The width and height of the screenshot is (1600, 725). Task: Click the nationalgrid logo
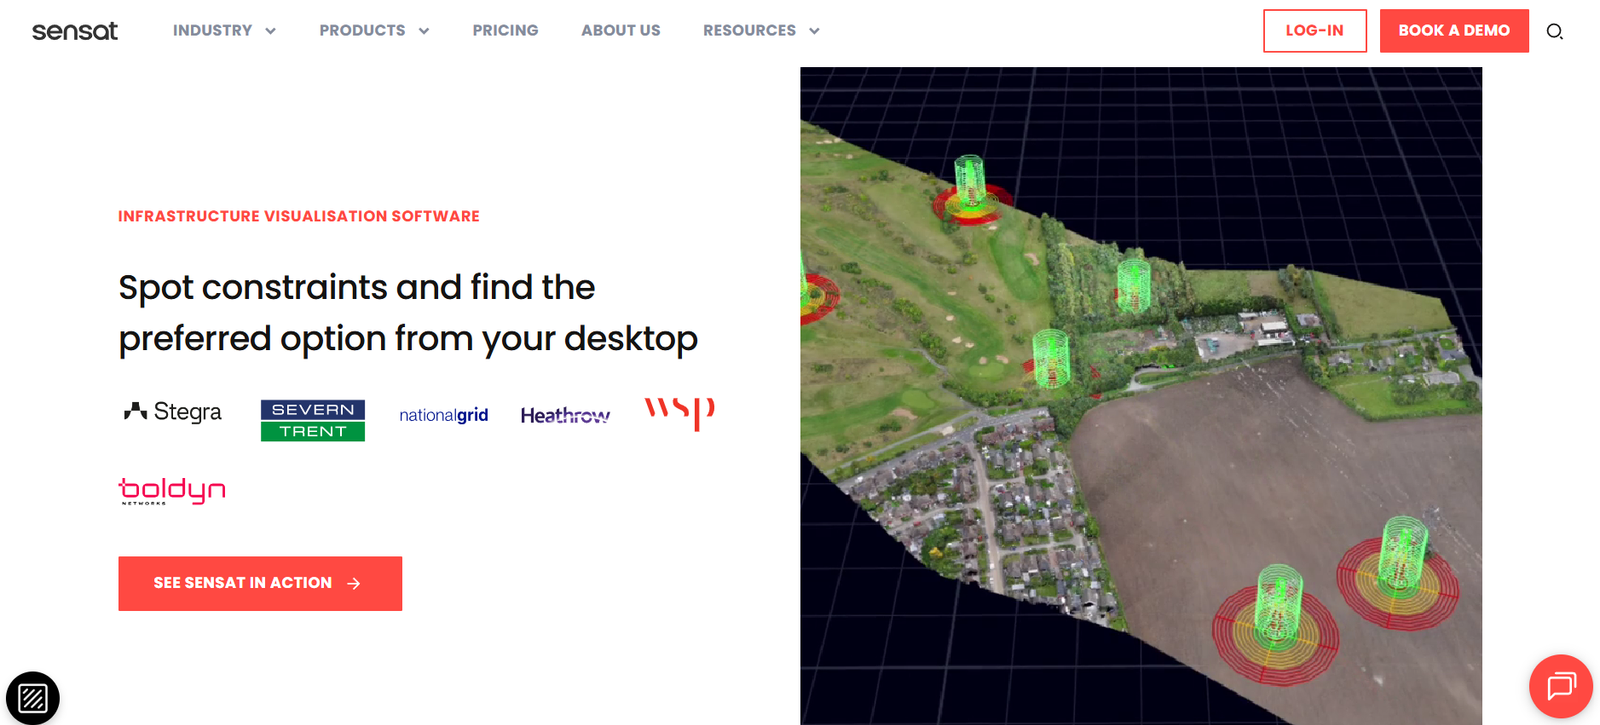443,415
